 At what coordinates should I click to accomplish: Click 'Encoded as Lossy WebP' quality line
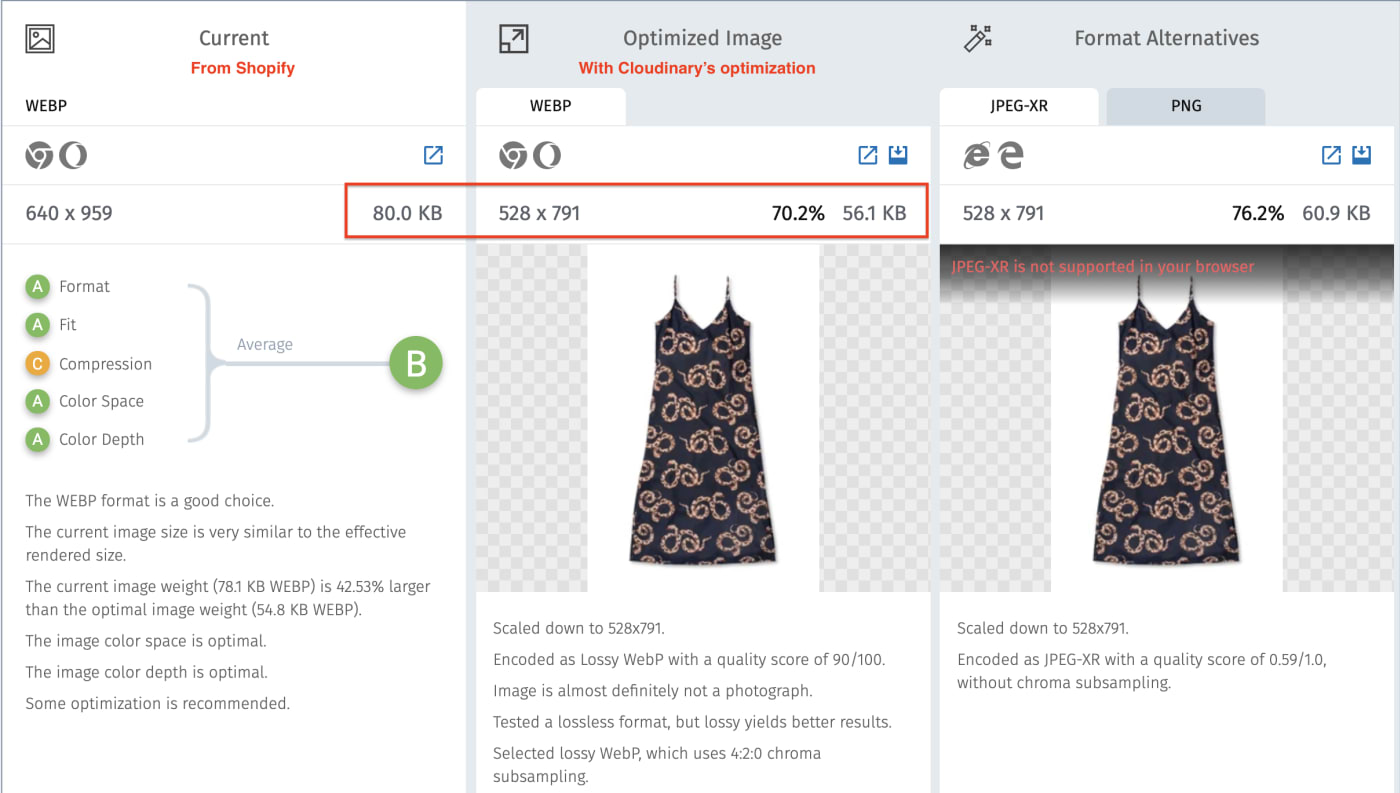click(x=689, y=660)
